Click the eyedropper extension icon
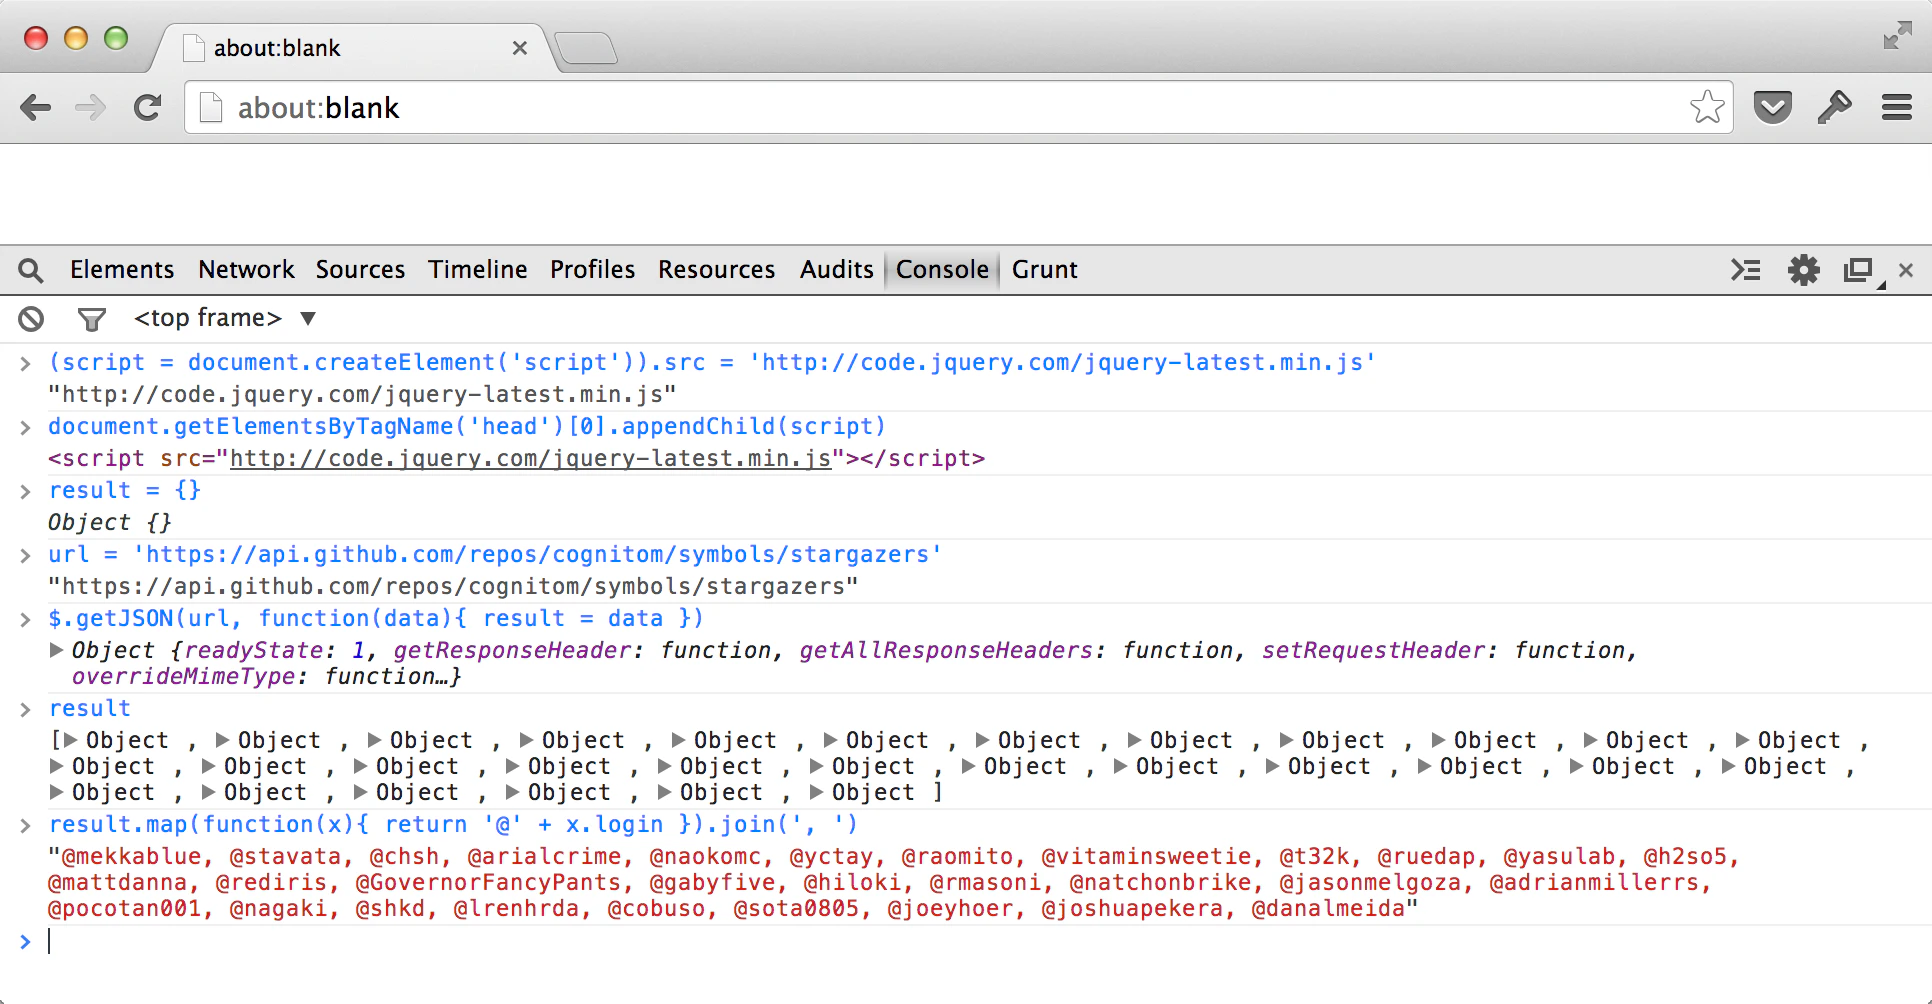 tap(1835, 107)
